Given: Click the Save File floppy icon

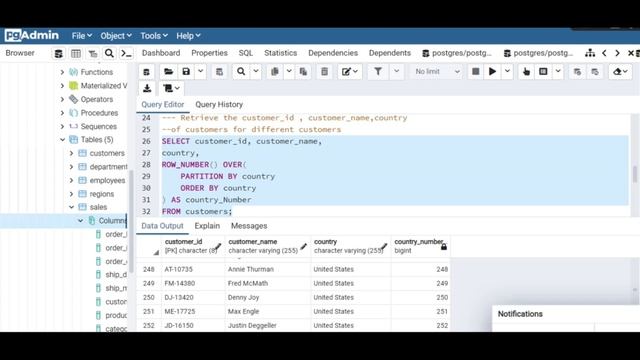Looking at the screenshot, I should [x=186, y=72].
